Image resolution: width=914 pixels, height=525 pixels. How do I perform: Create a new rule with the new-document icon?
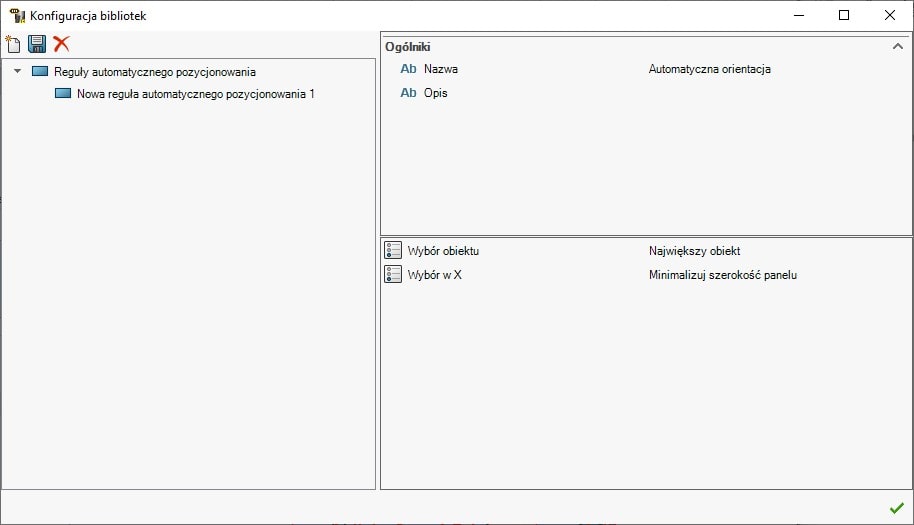[x=13, y=44]
